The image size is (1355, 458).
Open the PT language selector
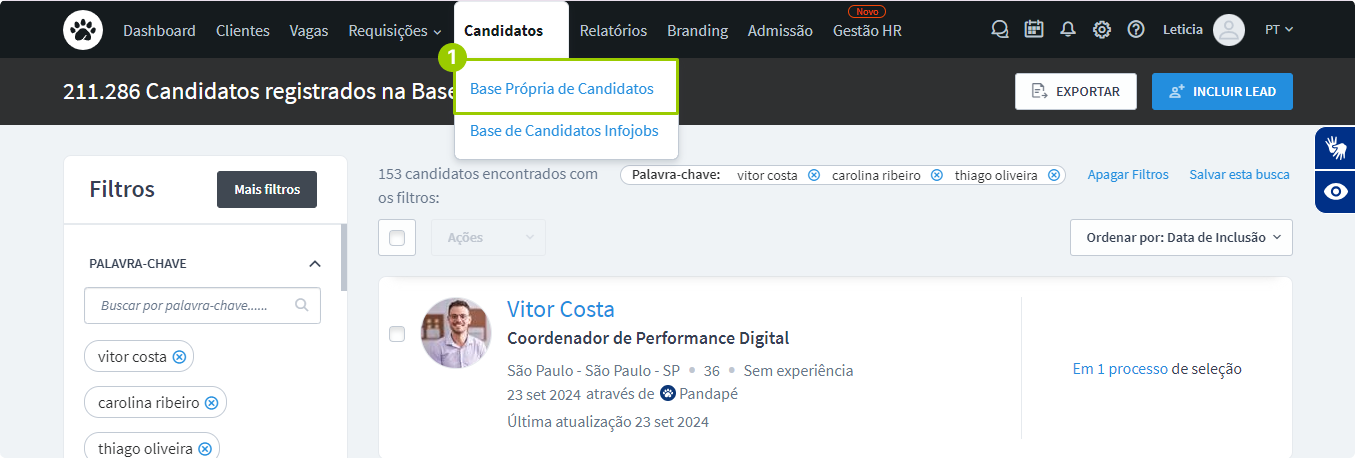(x=1279, y=30)
